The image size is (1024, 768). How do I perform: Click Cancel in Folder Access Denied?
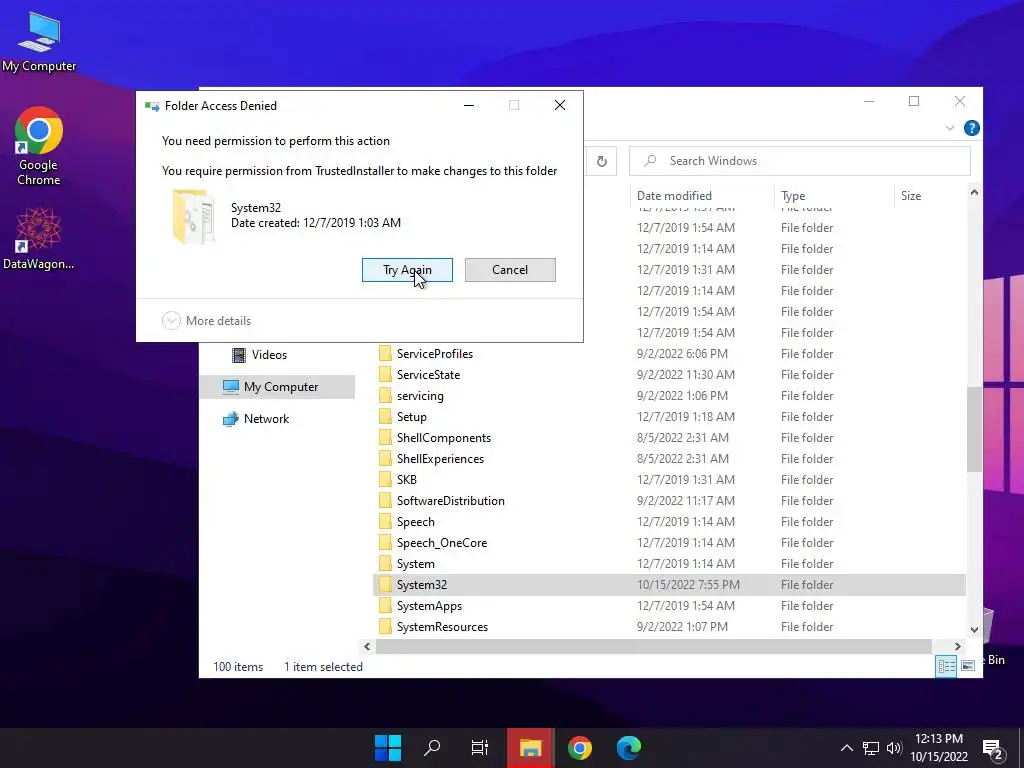[510, 270]
